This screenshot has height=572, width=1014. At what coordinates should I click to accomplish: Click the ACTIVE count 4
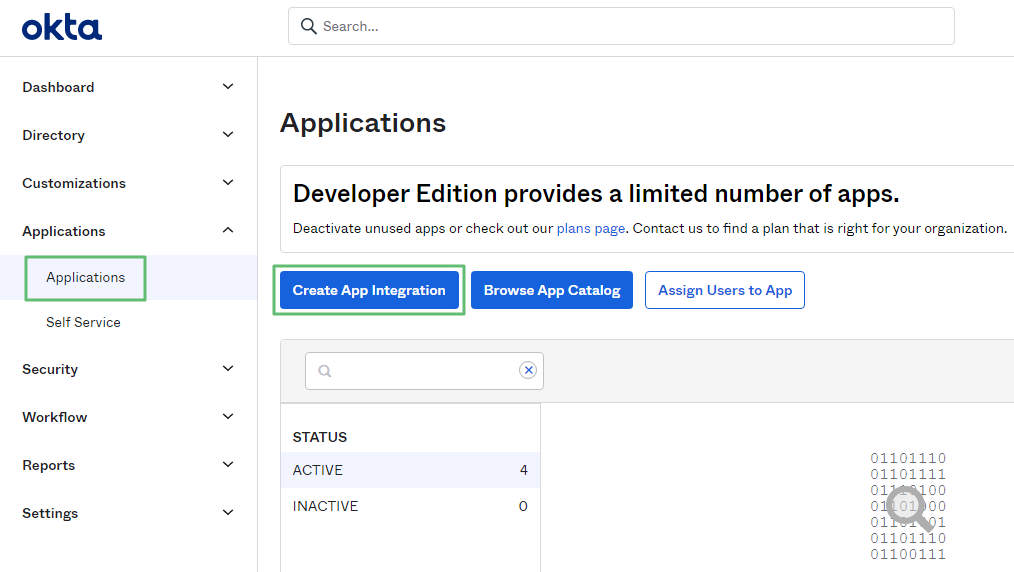click(524, 470)
